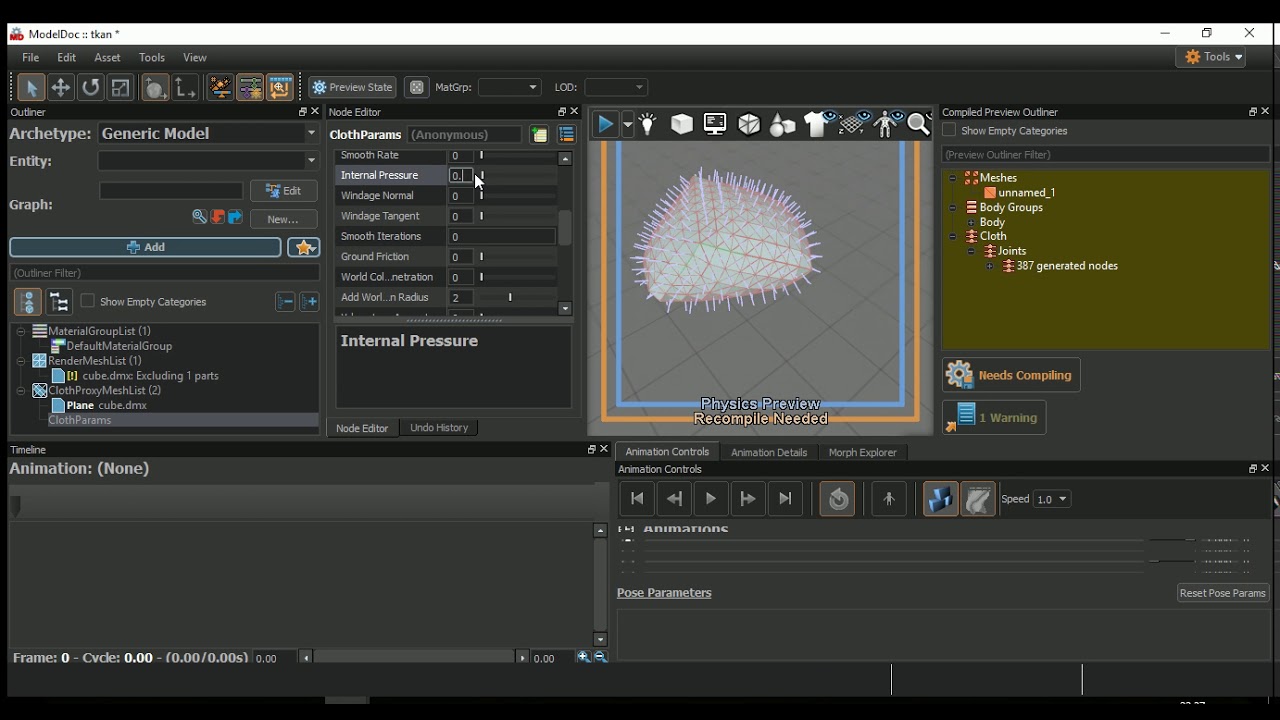The height and width of the screenshot is (720, 1280).
Task: Open the Entity dropdown
Action: (x=208, y=161)
